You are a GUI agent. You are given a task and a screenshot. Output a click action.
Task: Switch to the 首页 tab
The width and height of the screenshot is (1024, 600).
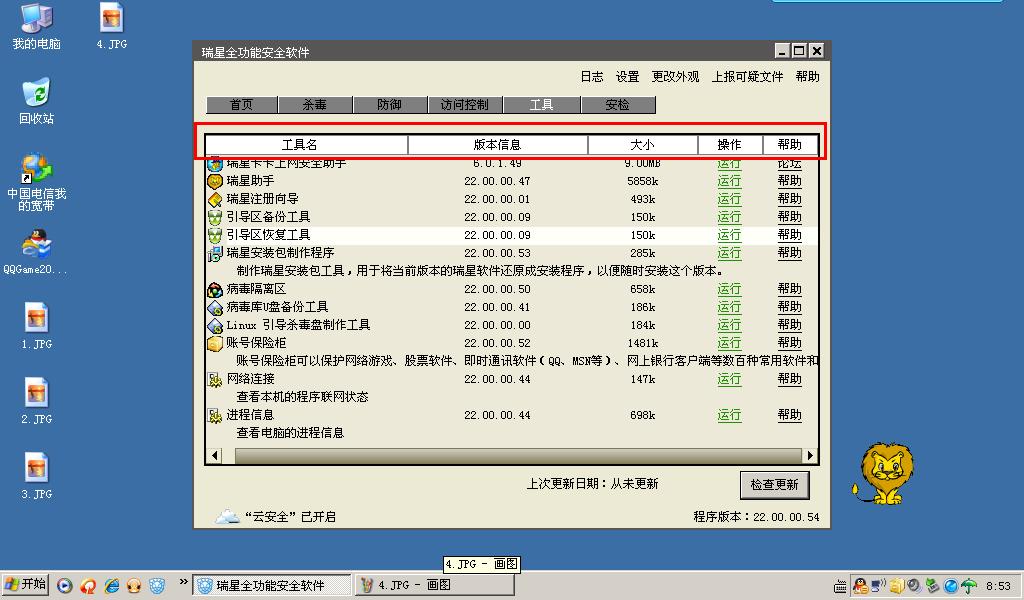point(242,104)
